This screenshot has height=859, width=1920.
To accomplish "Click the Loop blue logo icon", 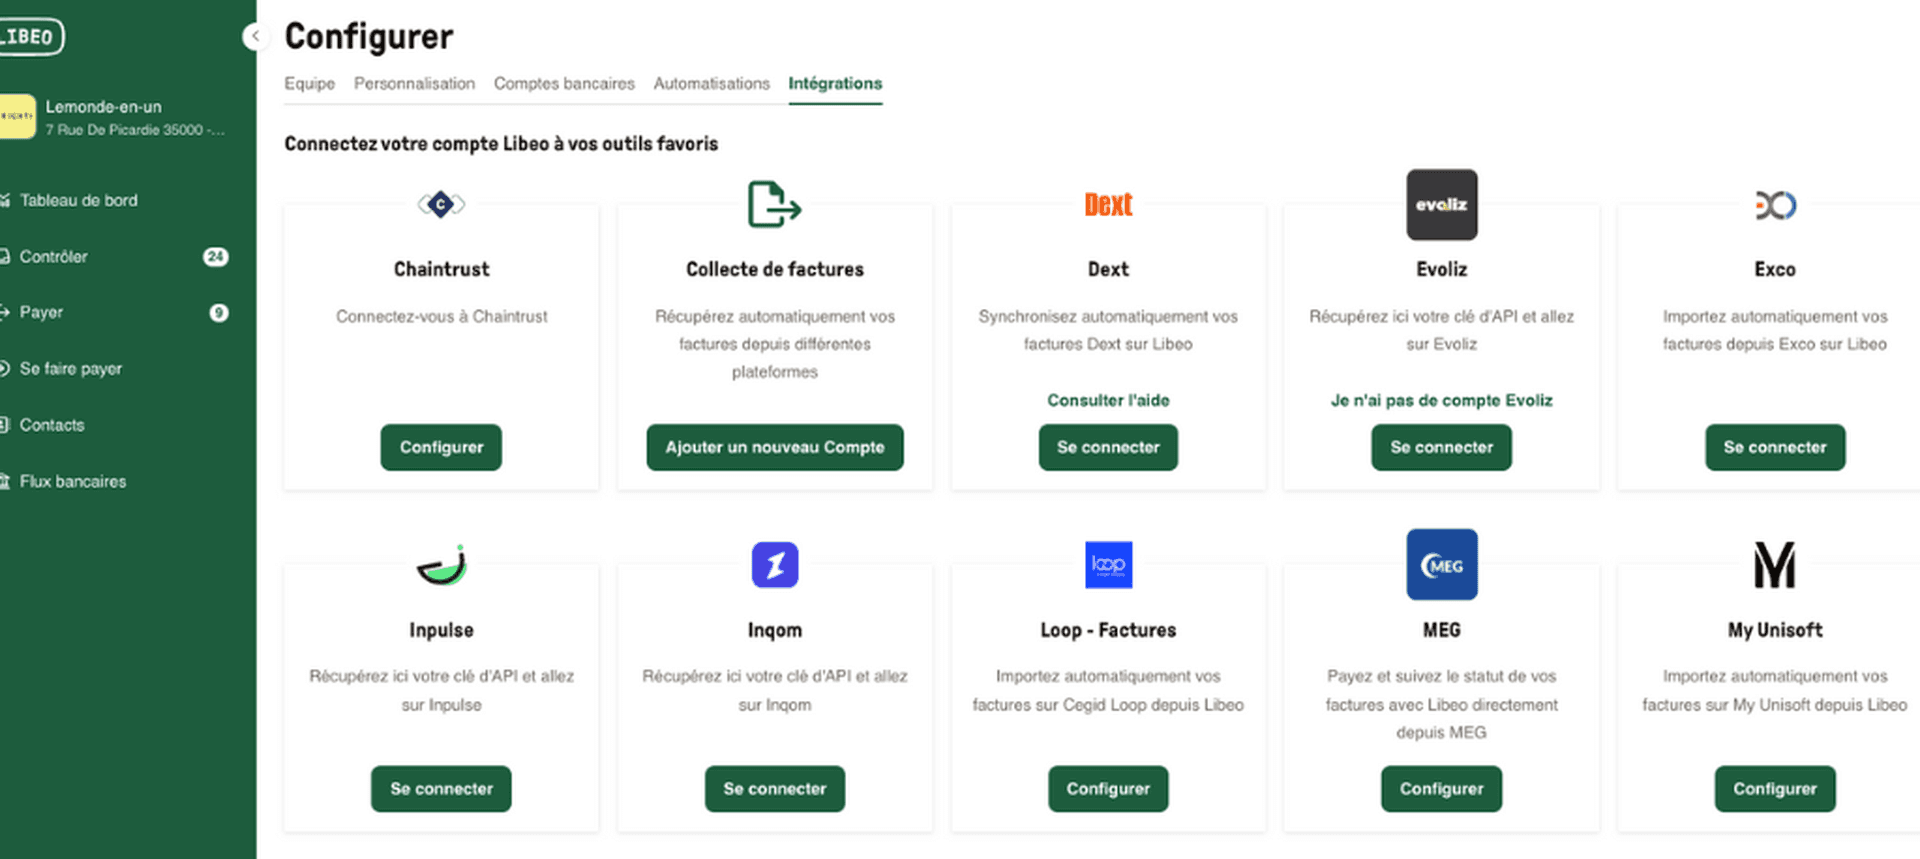I will 1108,565.
